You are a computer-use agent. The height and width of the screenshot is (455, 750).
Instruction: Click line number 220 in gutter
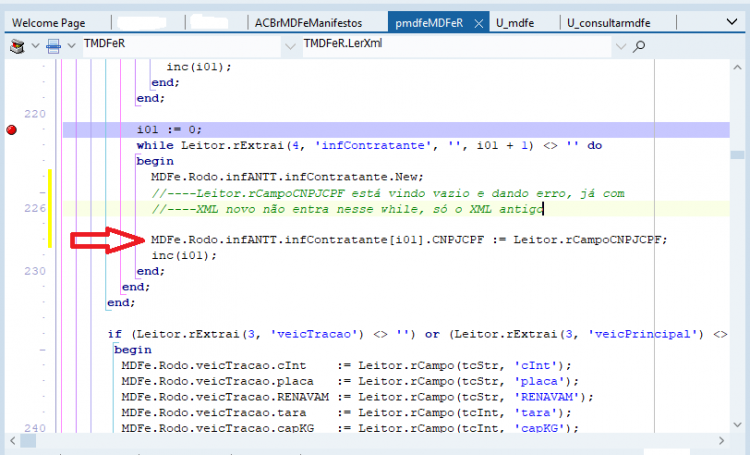35,114
